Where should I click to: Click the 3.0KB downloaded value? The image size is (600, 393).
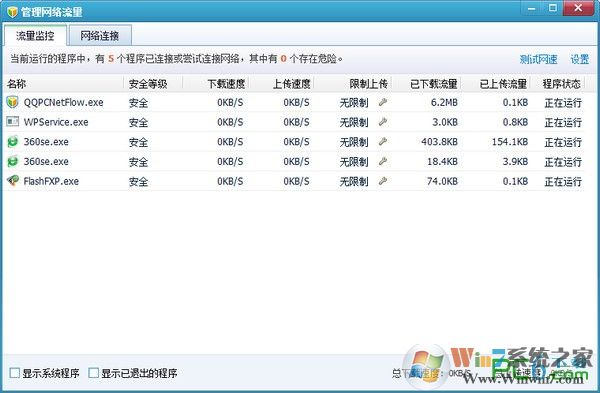click(445, 122)
